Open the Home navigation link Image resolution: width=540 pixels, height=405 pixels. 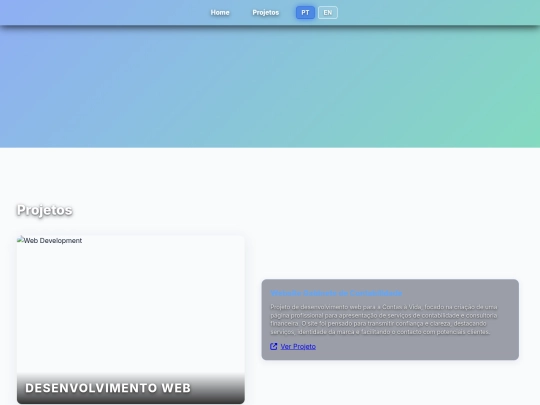220,13
